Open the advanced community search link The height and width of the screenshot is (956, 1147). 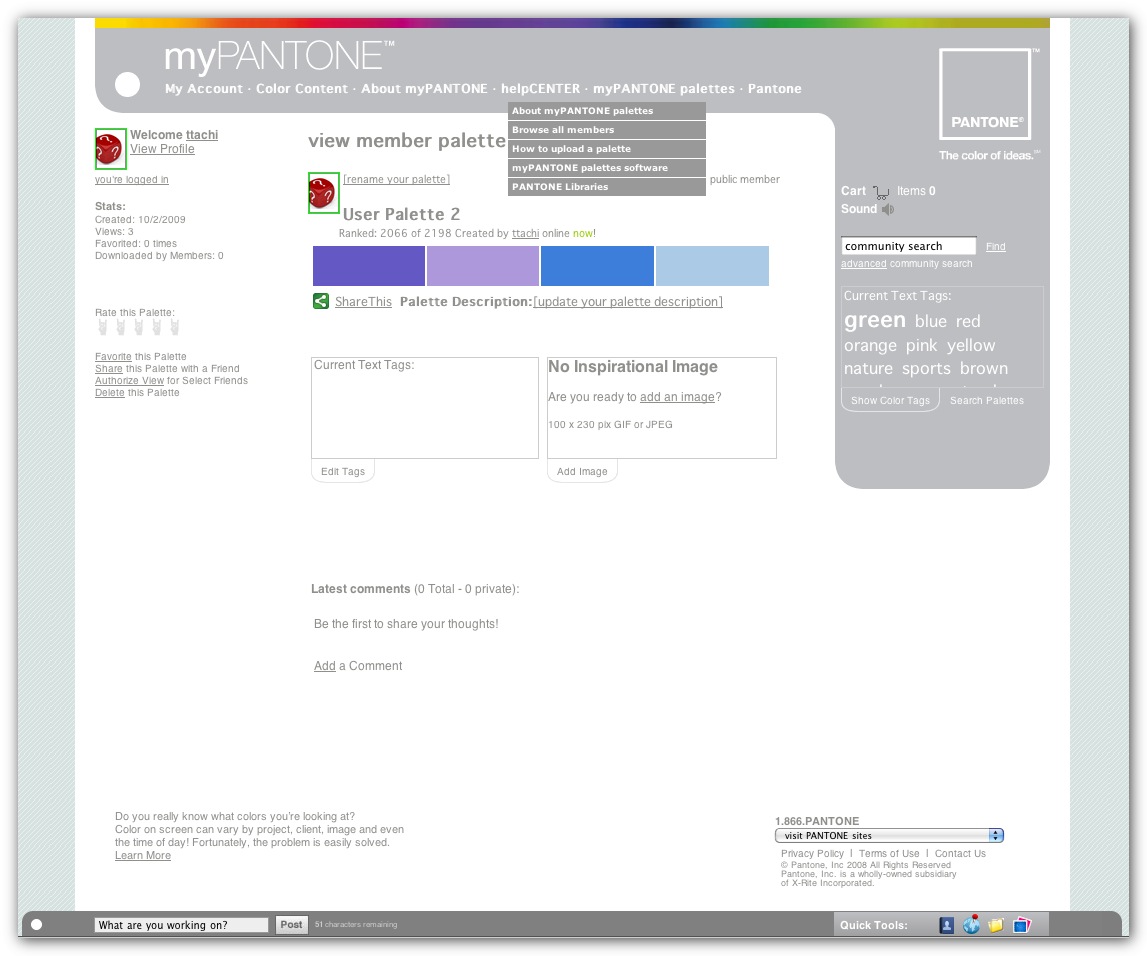pyautogui.click(x=863, y=264)
